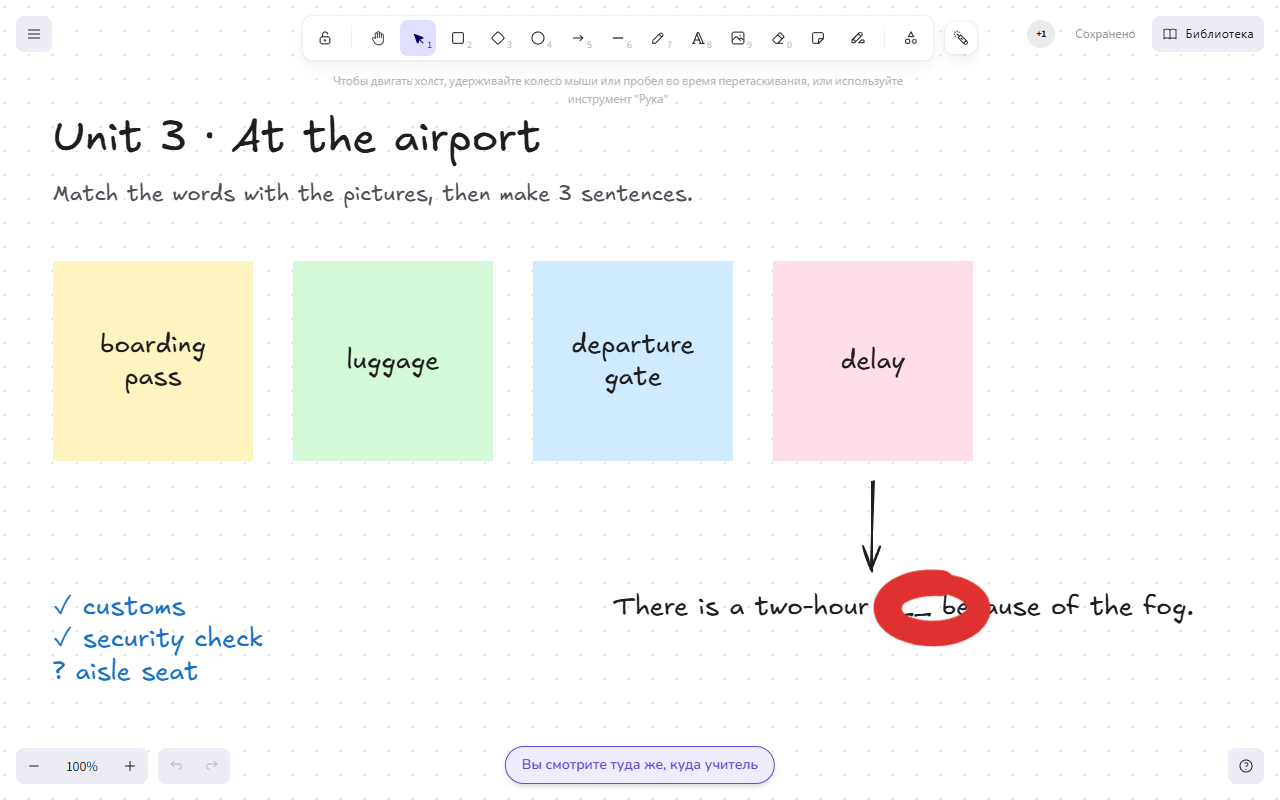Select the Ellipse tool
The image size is (1280, 800).
coord(538,38)
